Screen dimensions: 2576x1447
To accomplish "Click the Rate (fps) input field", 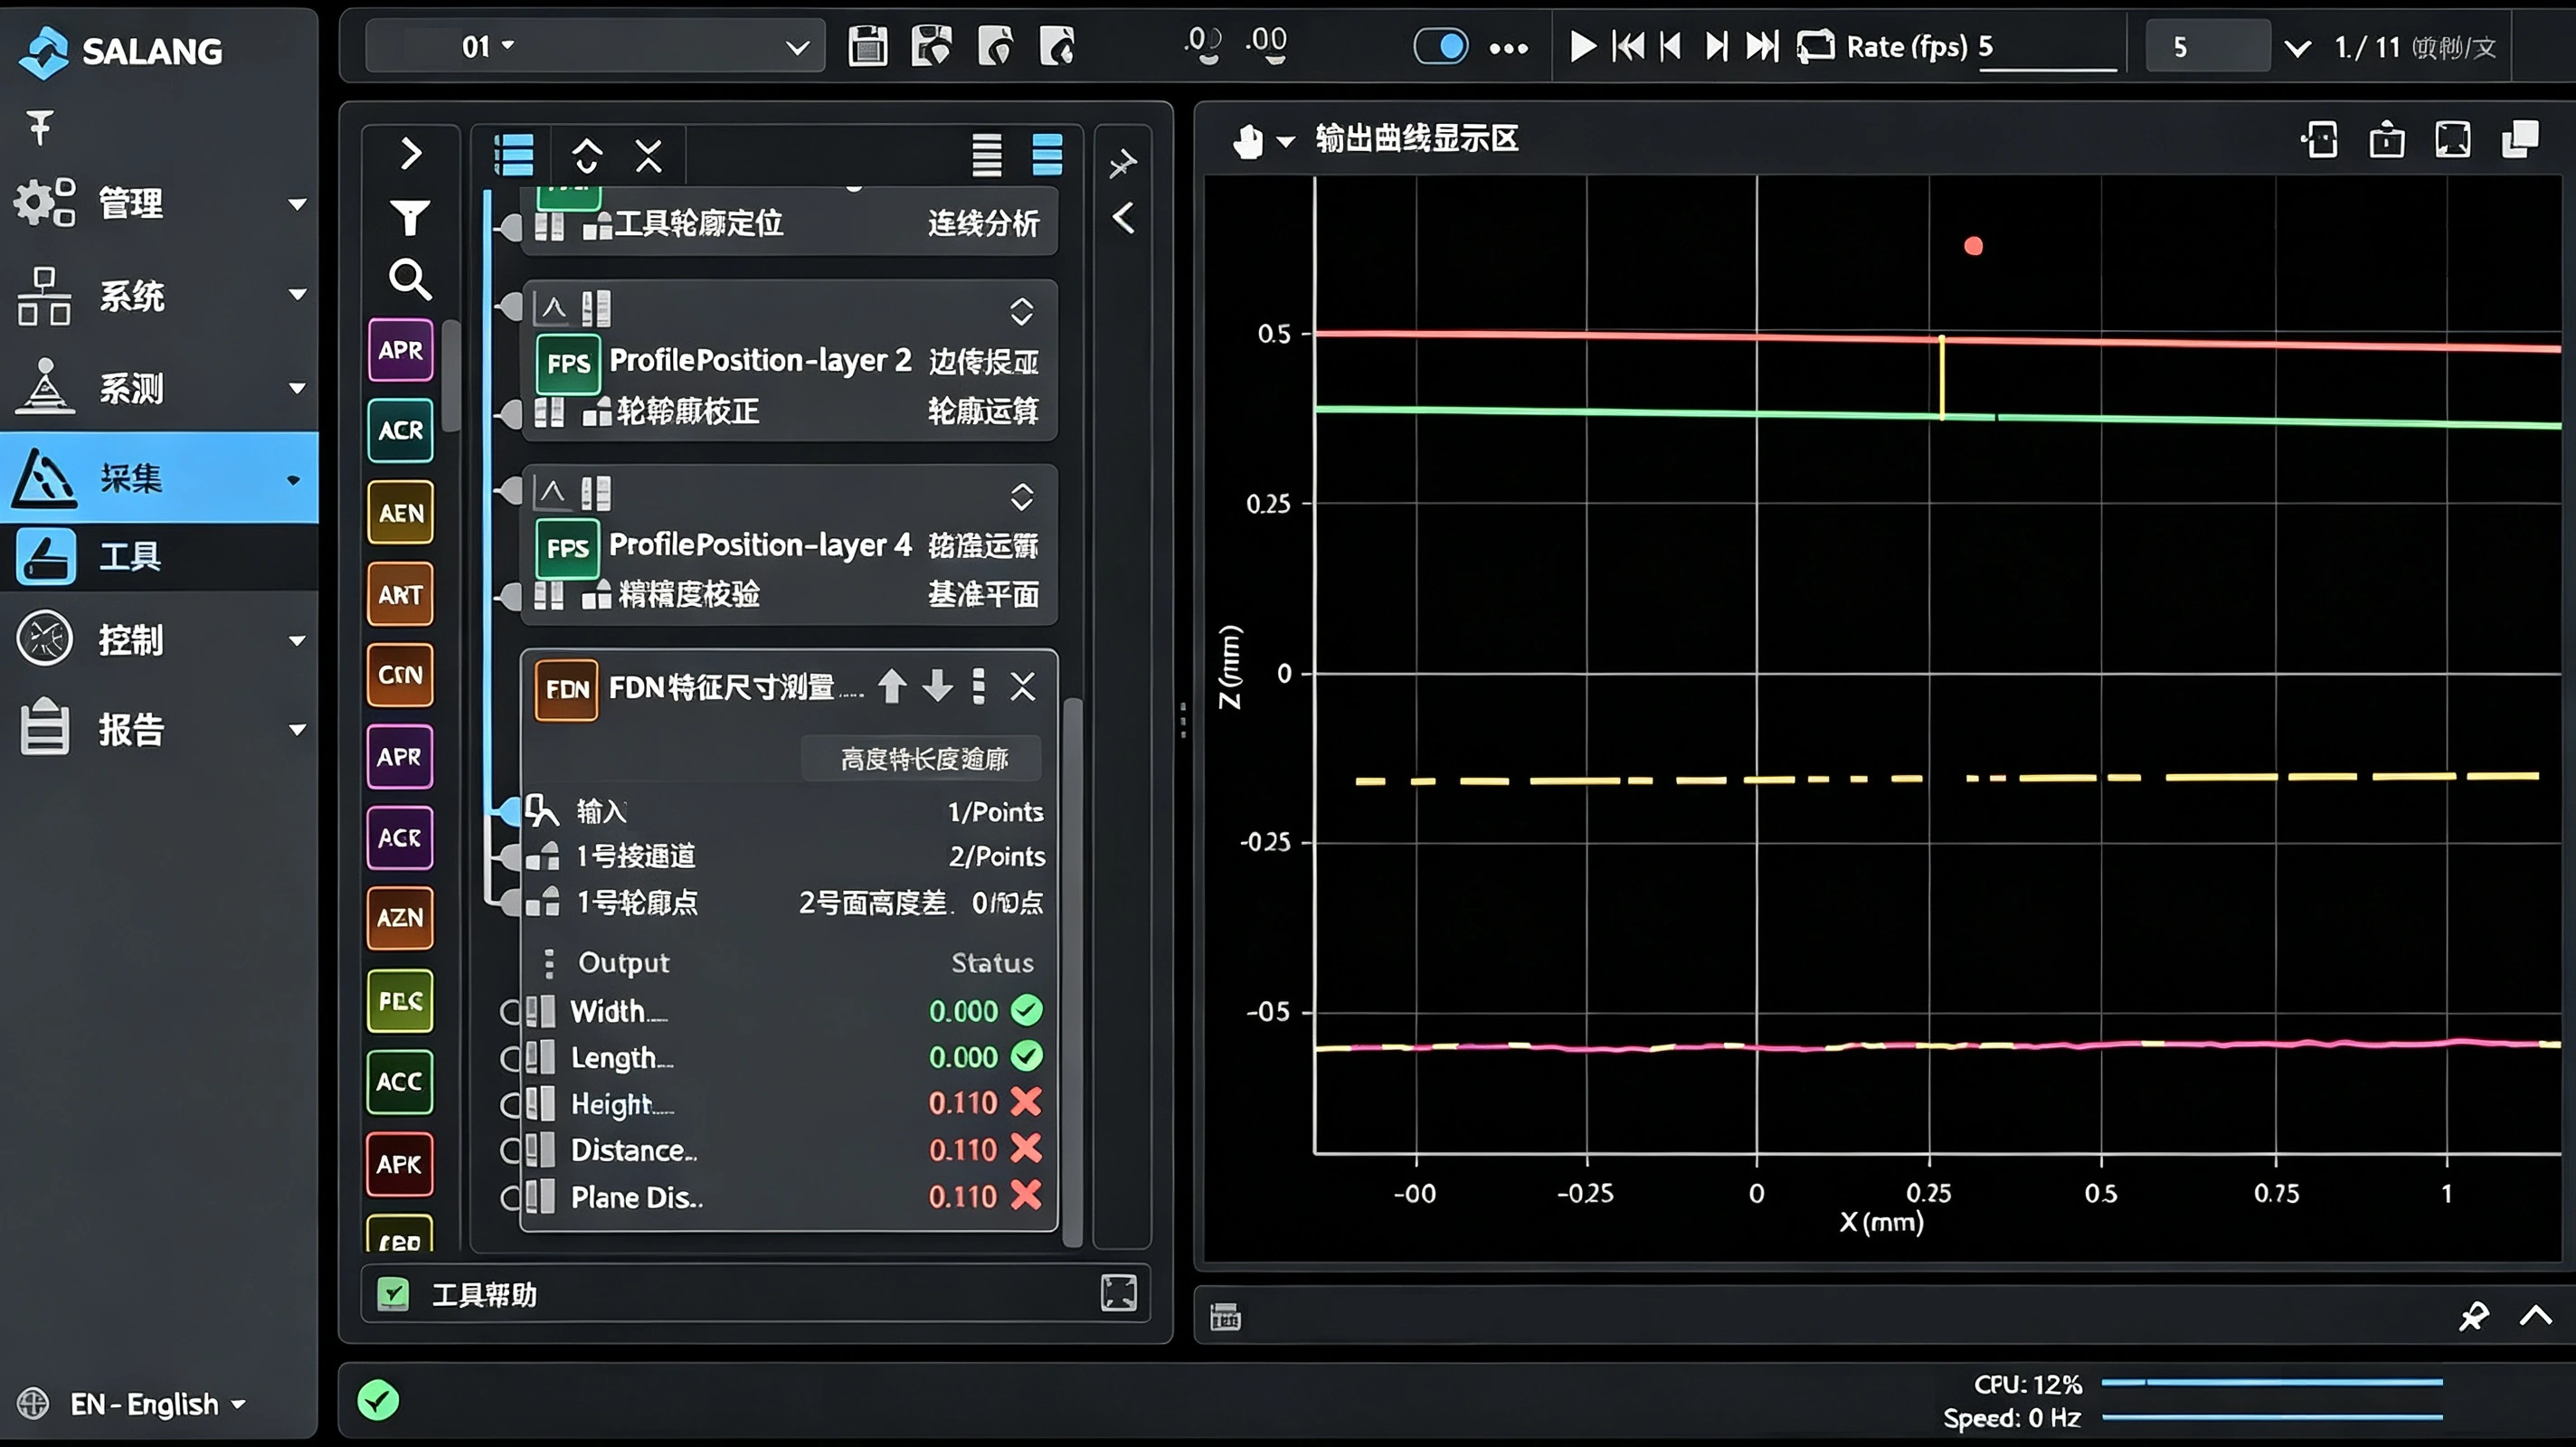I will coord(2046,47).
